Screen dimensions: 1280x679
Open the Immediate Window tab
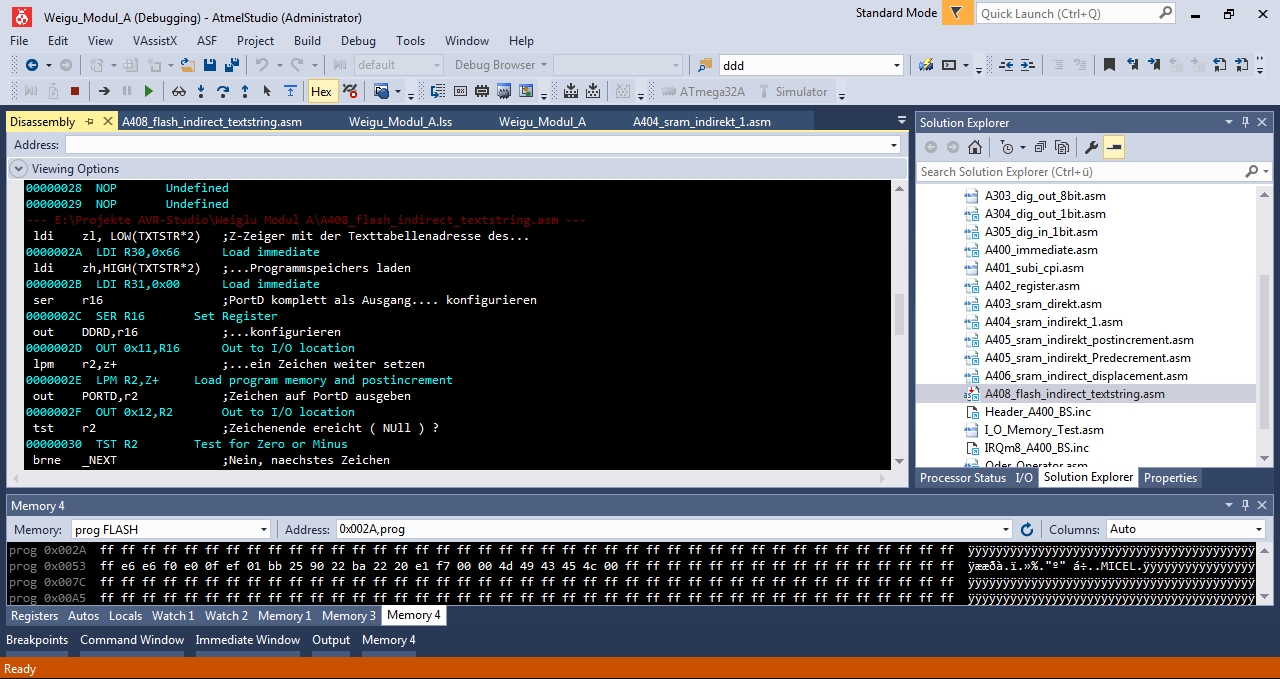coord(247,640)
